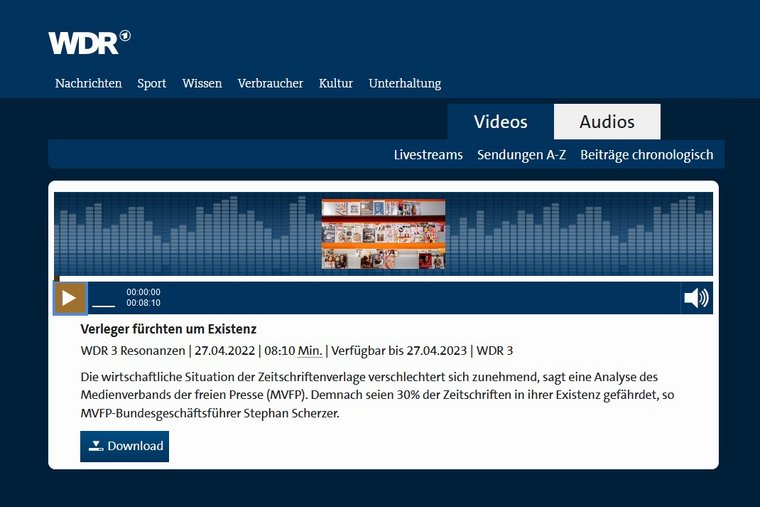The width and height of the screenshot is (760, 507).
Task: Download the audio file
Action: pos(125,446)
